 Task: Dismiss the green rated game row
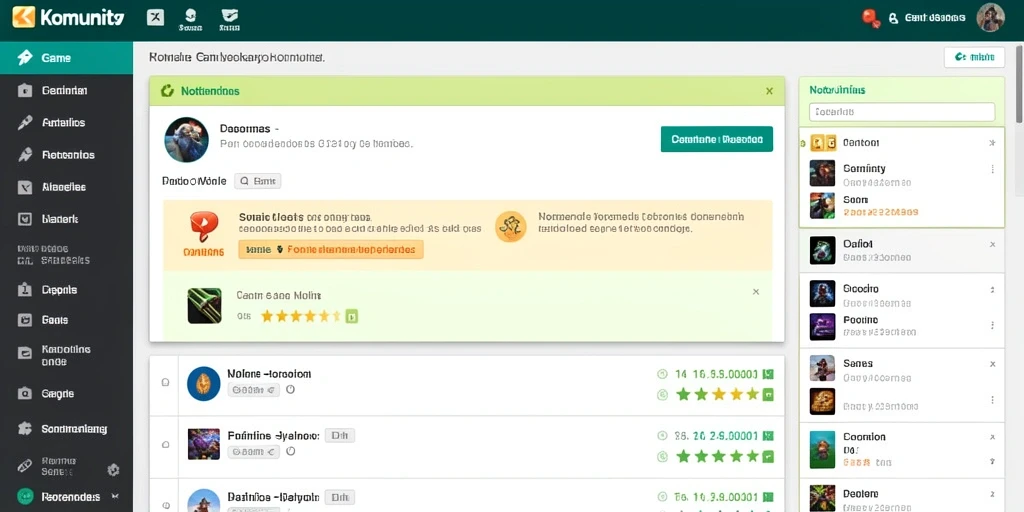(756, 292)
